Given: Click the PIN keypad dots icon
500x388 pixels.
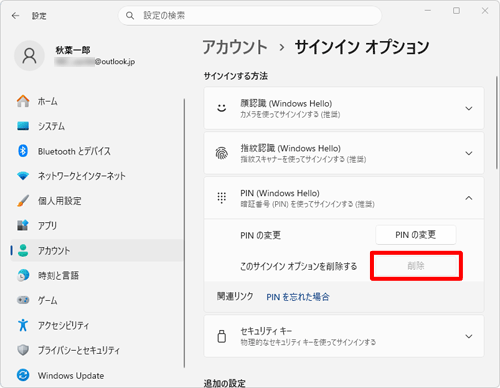Looking at the screenshot, I should [222, 198].
